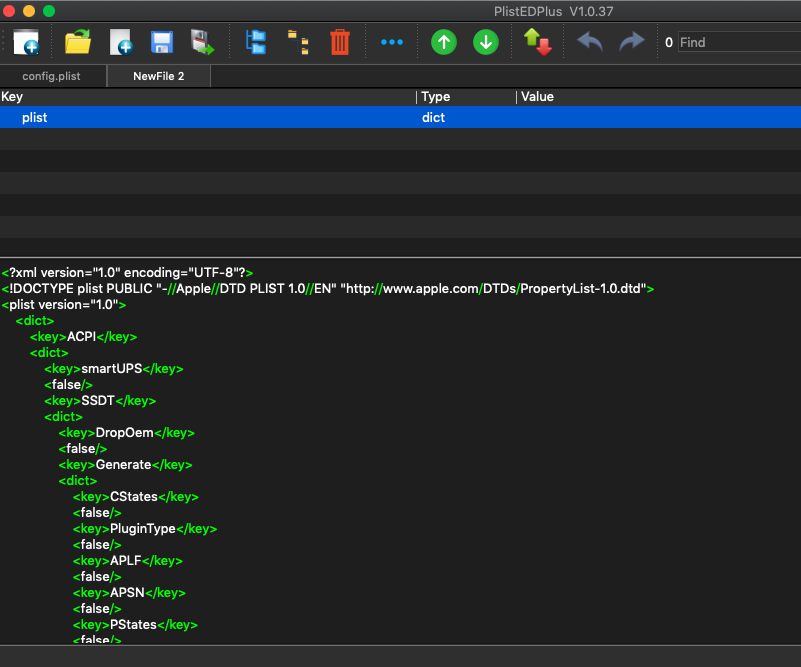Expand all tree nodes icon
The image size is (801, 667).
(256, 42)
